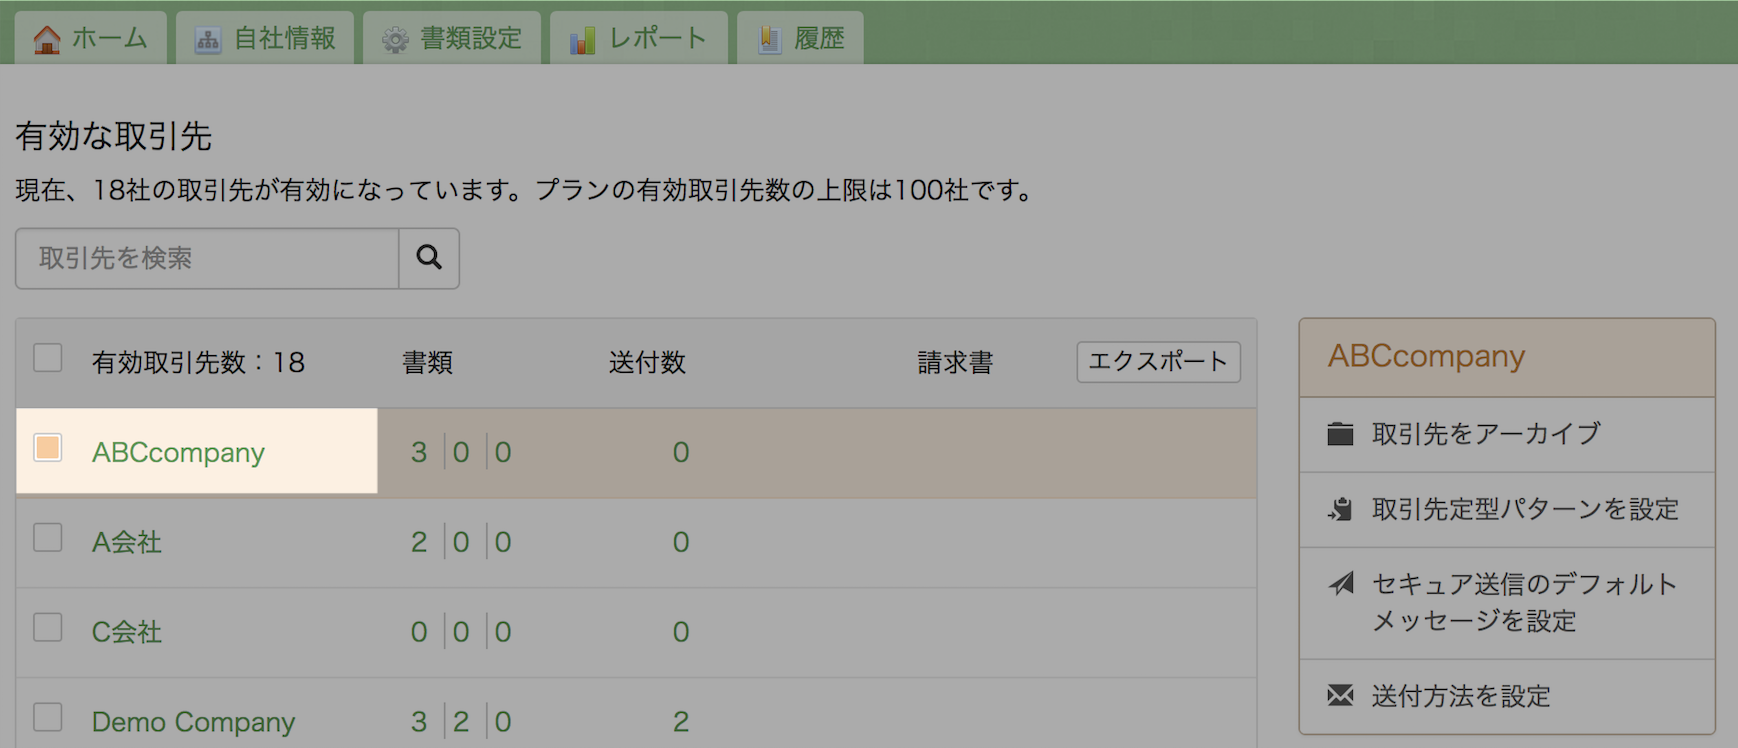
Task: Click C会社 送付数 value 0
Action: pyautogui.click(x=681, y=632)
